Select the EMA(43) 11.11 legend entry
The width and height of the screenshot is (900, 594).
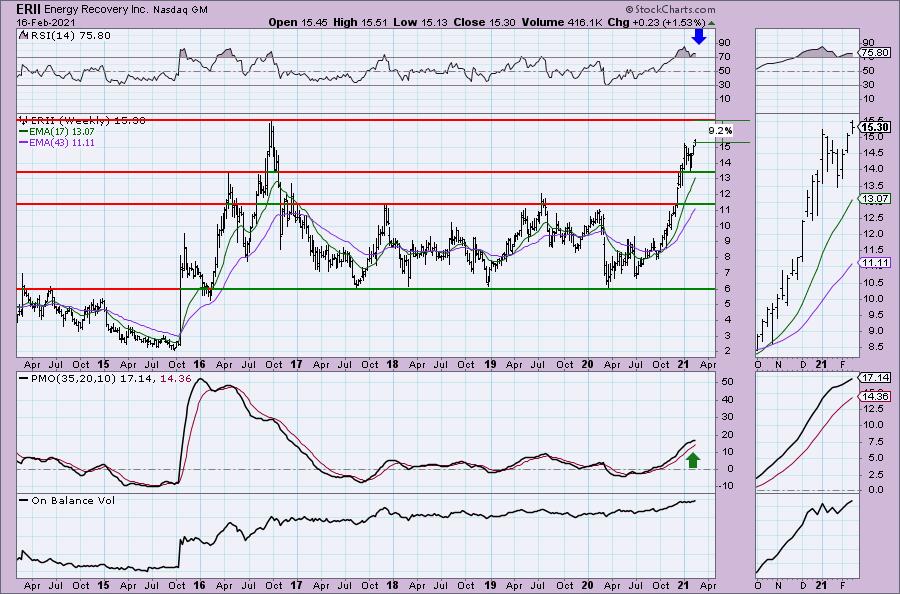57,143
